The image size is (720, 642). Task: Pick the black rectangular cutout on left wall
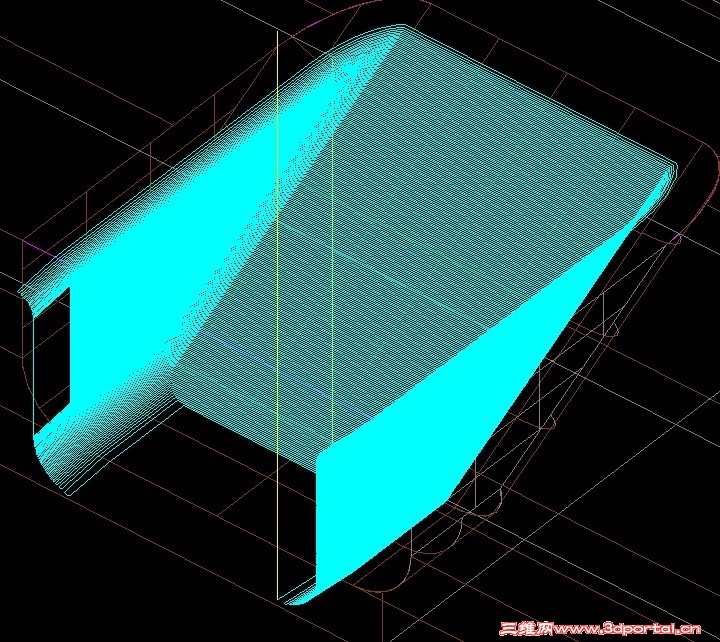pyautogui.click(x=51, y=359)
